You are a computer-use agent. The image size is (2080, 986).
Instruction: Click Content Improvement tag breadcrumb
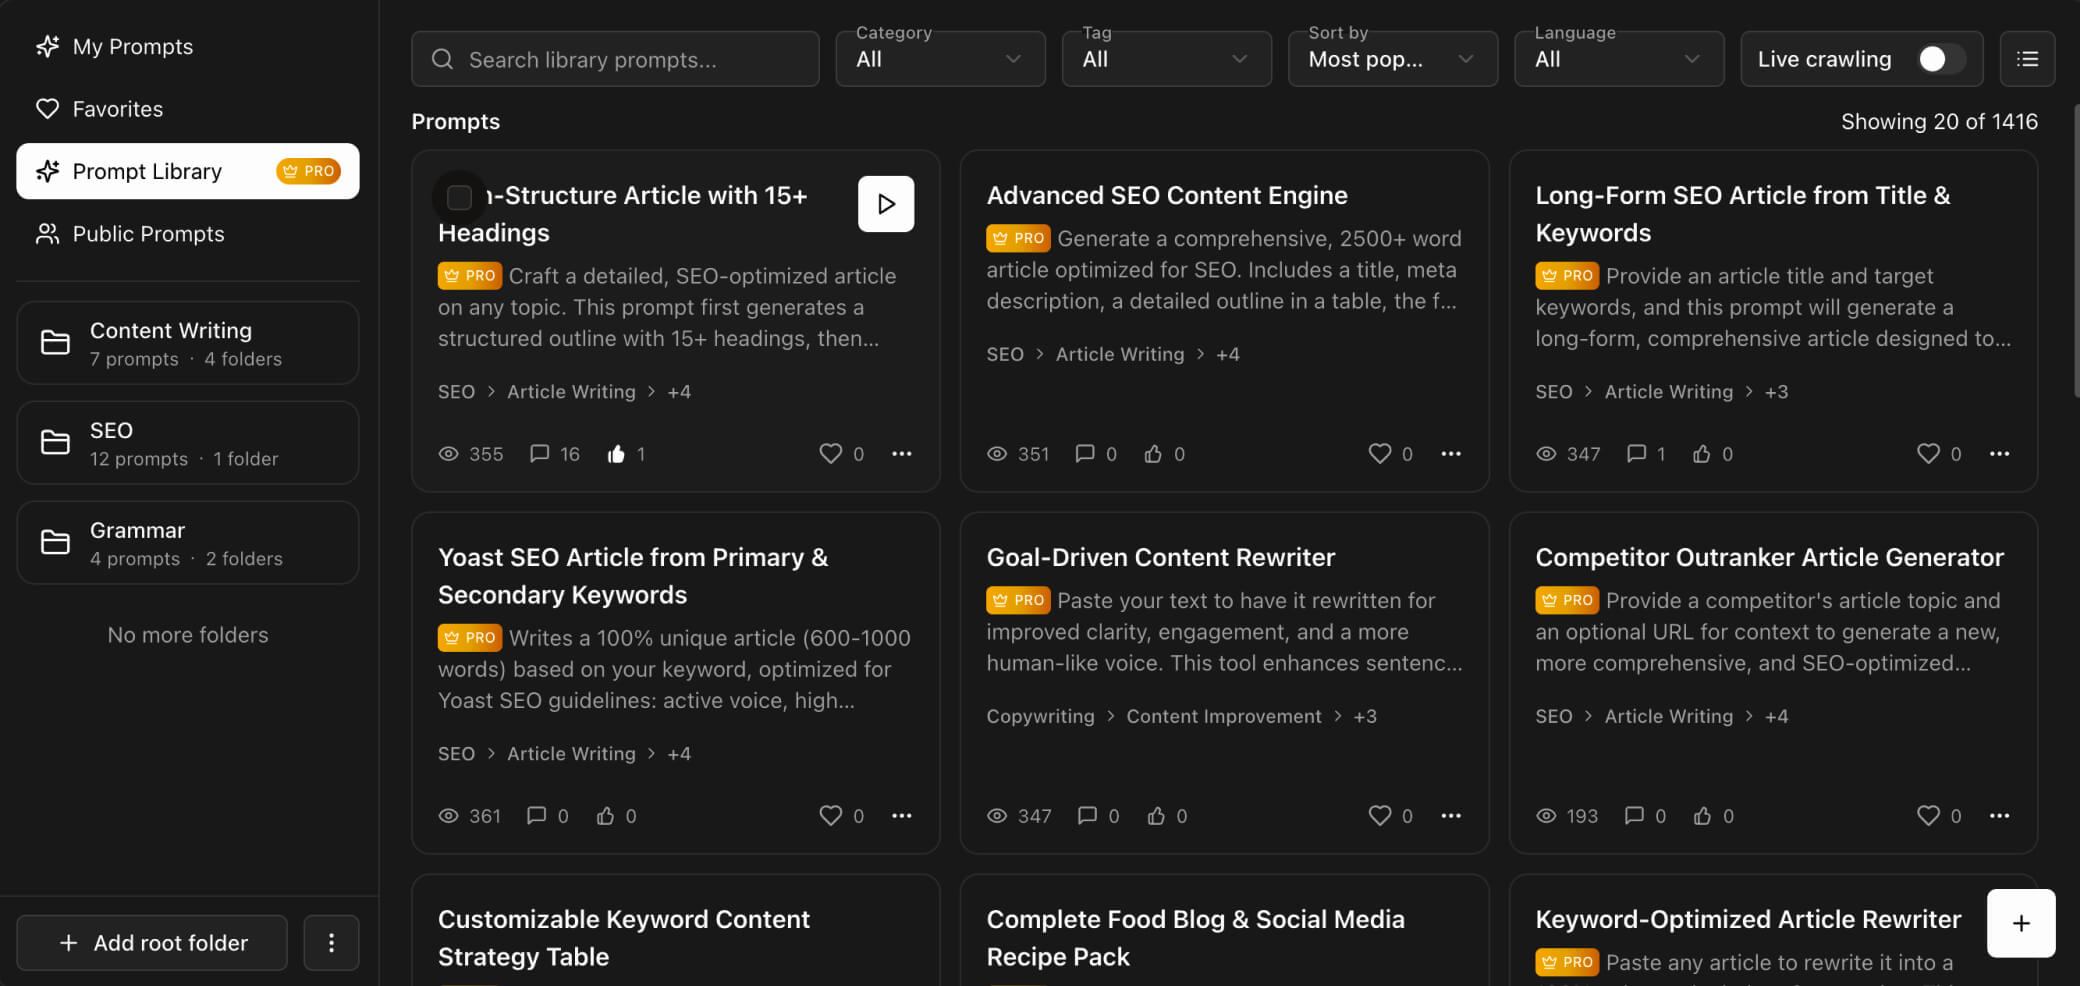[1224, 717]
